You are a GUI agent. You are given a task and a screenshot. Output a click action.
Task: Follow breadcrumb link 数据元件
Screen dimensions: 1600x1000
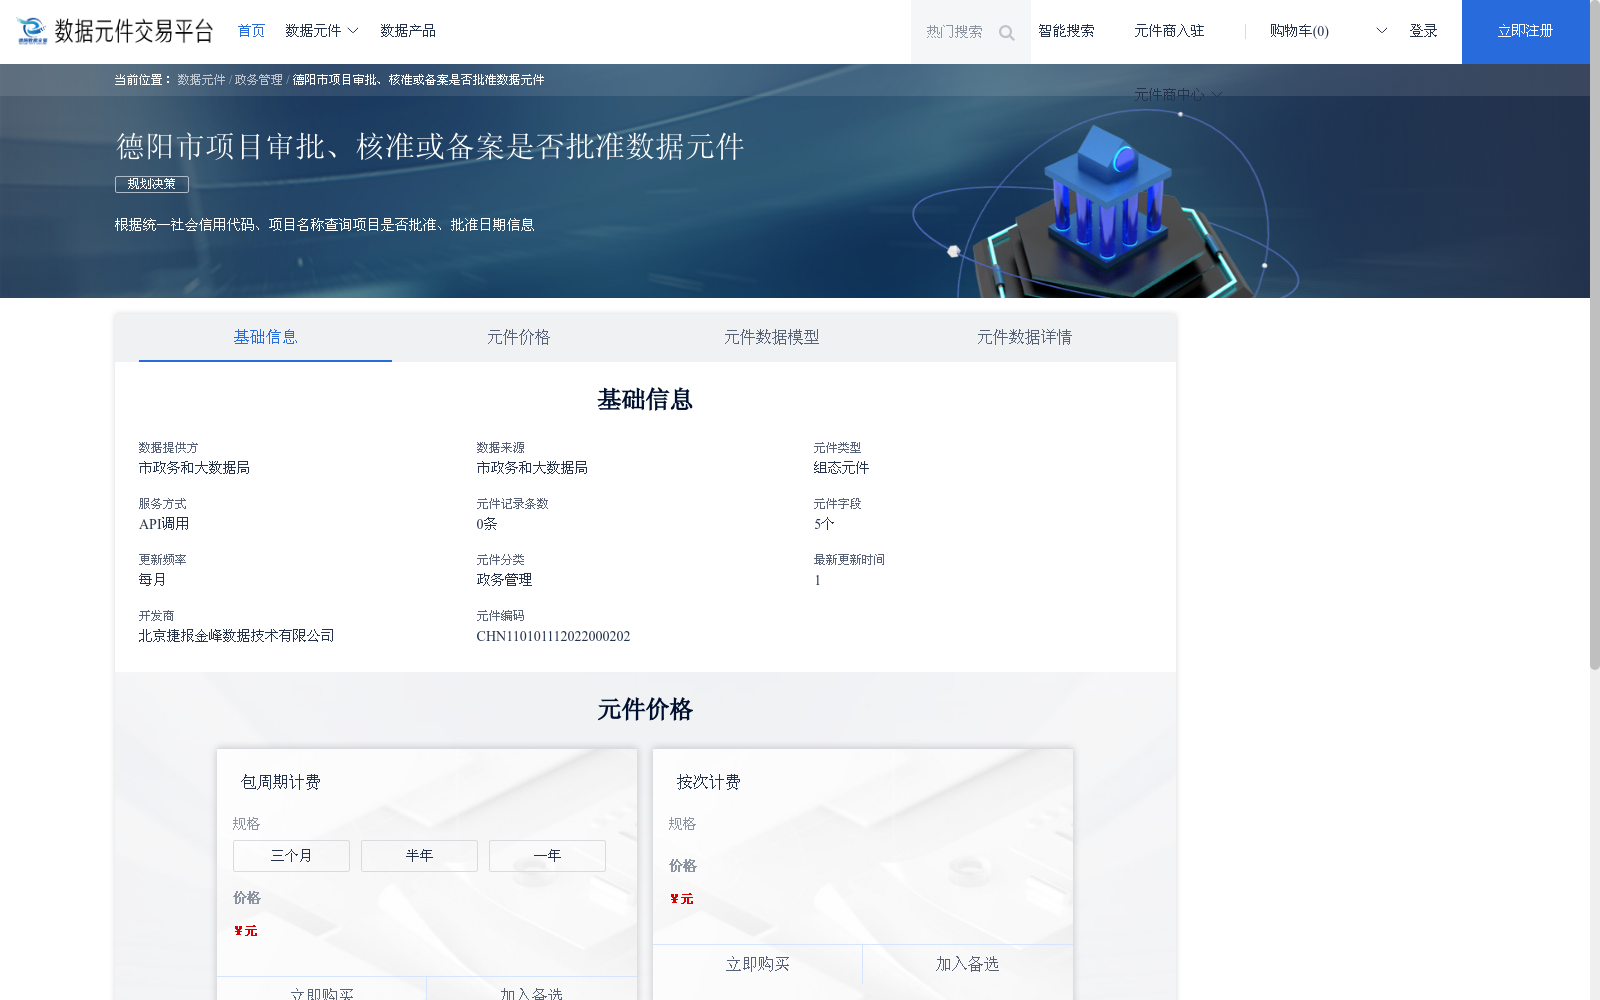[x=201, y=80]
